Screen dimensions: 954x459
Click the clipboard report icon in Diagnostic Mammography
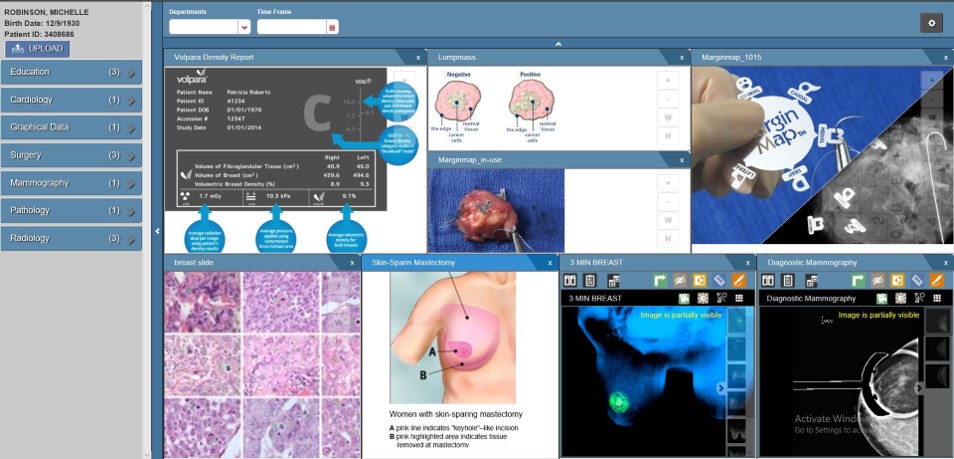788,281
